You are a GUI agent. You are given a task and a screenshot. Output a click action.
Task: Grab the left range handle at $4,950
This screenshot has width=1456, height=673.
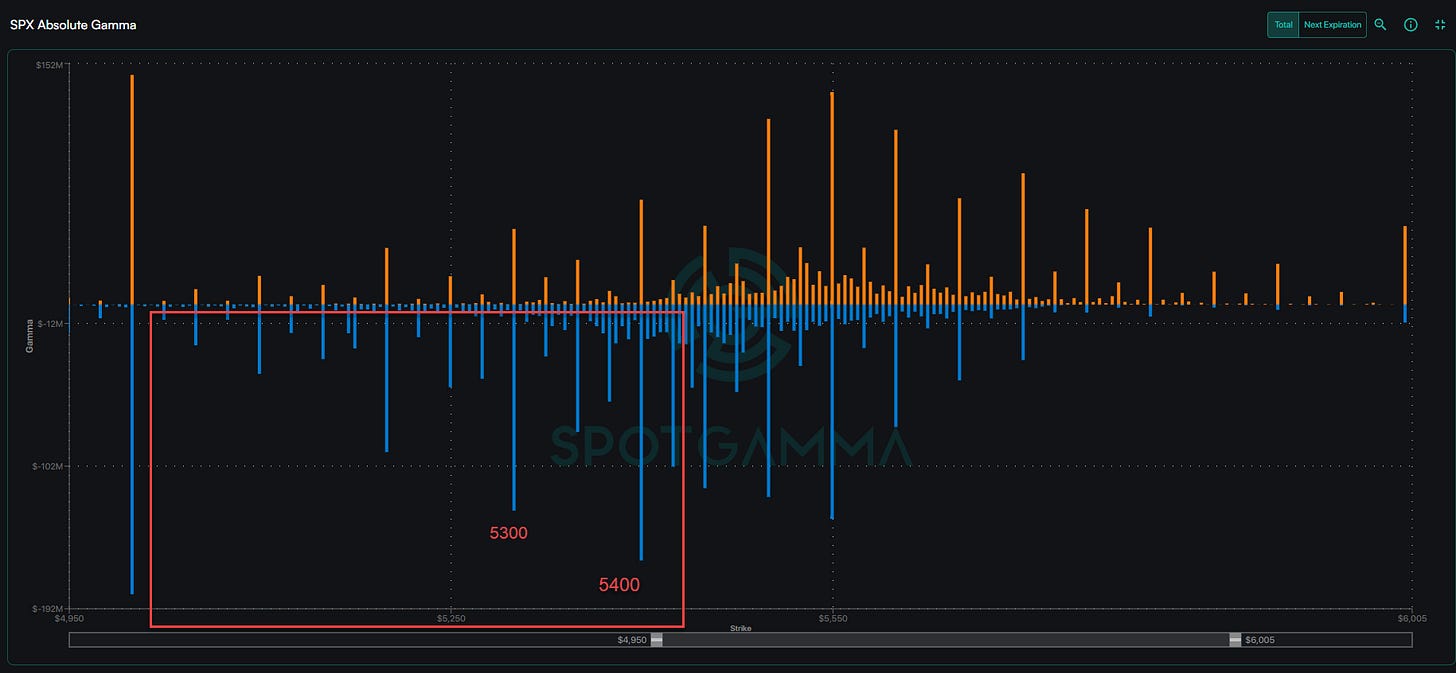656,640
